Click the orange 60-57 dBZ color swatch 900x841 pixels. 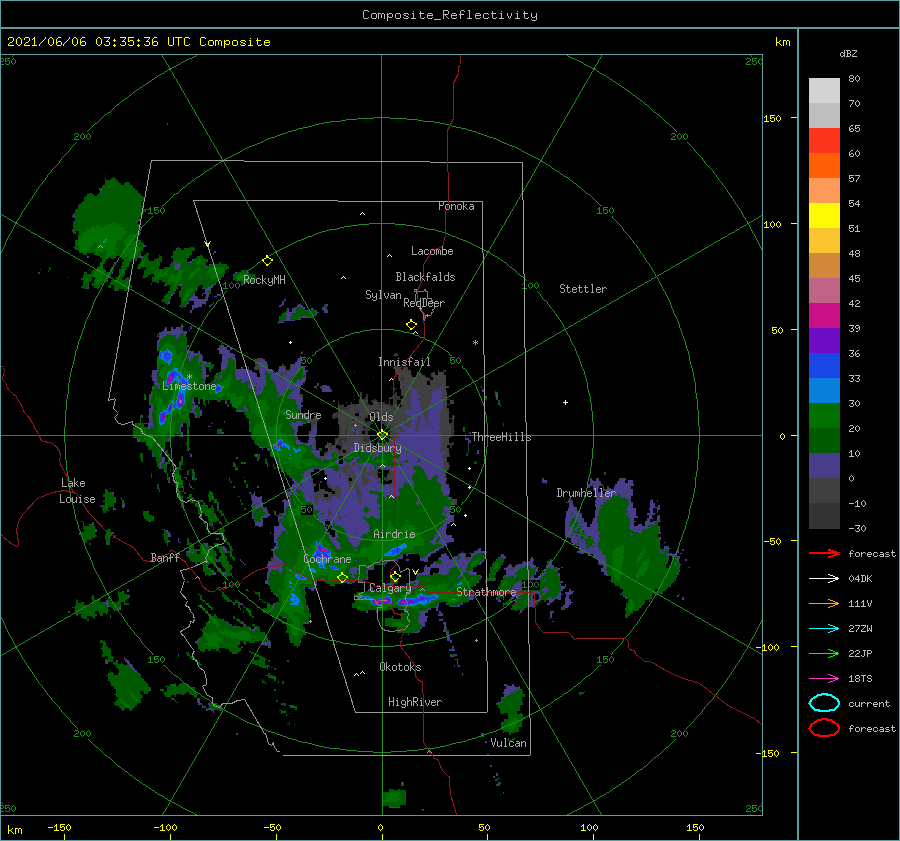point(824,166)
